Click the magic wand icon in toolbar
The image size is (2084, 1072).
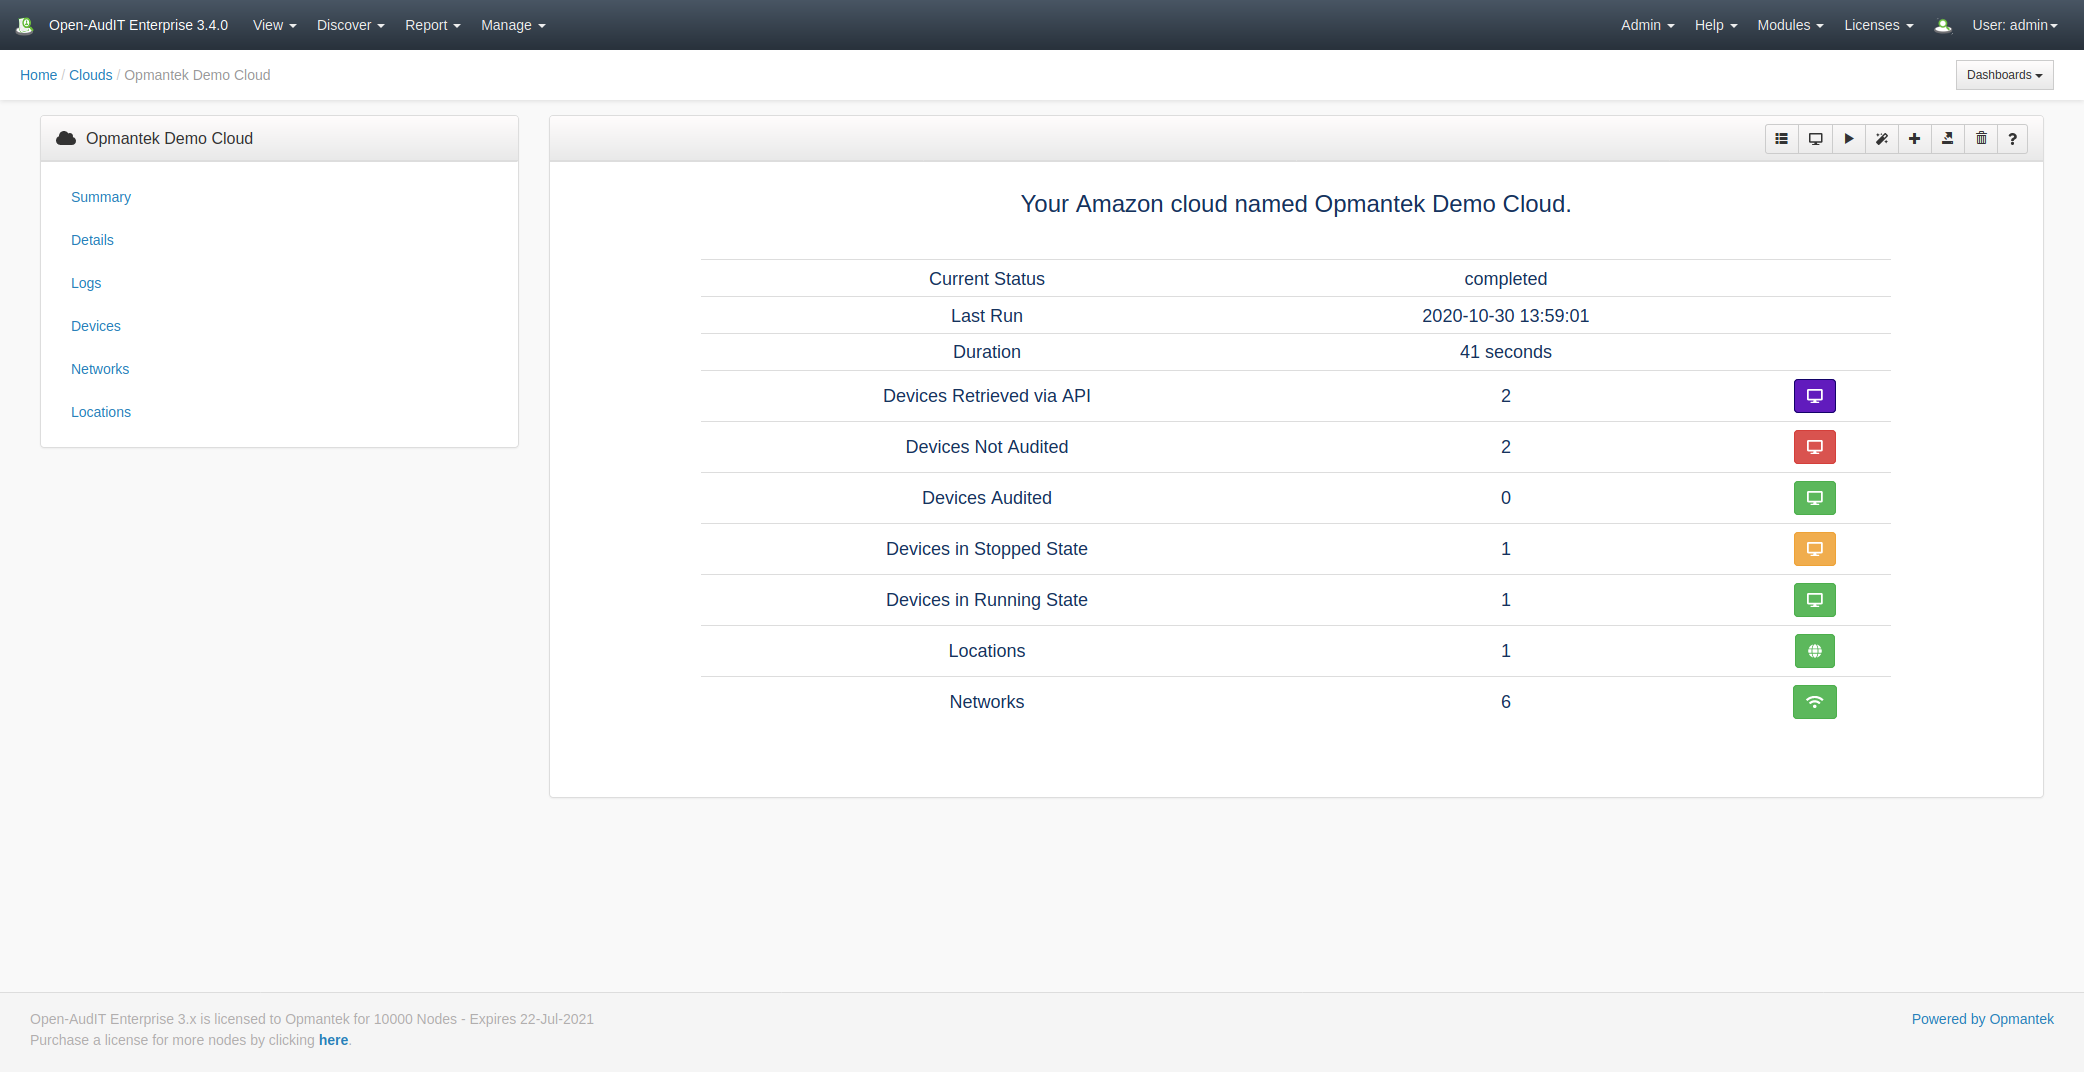coord(1881,139)
